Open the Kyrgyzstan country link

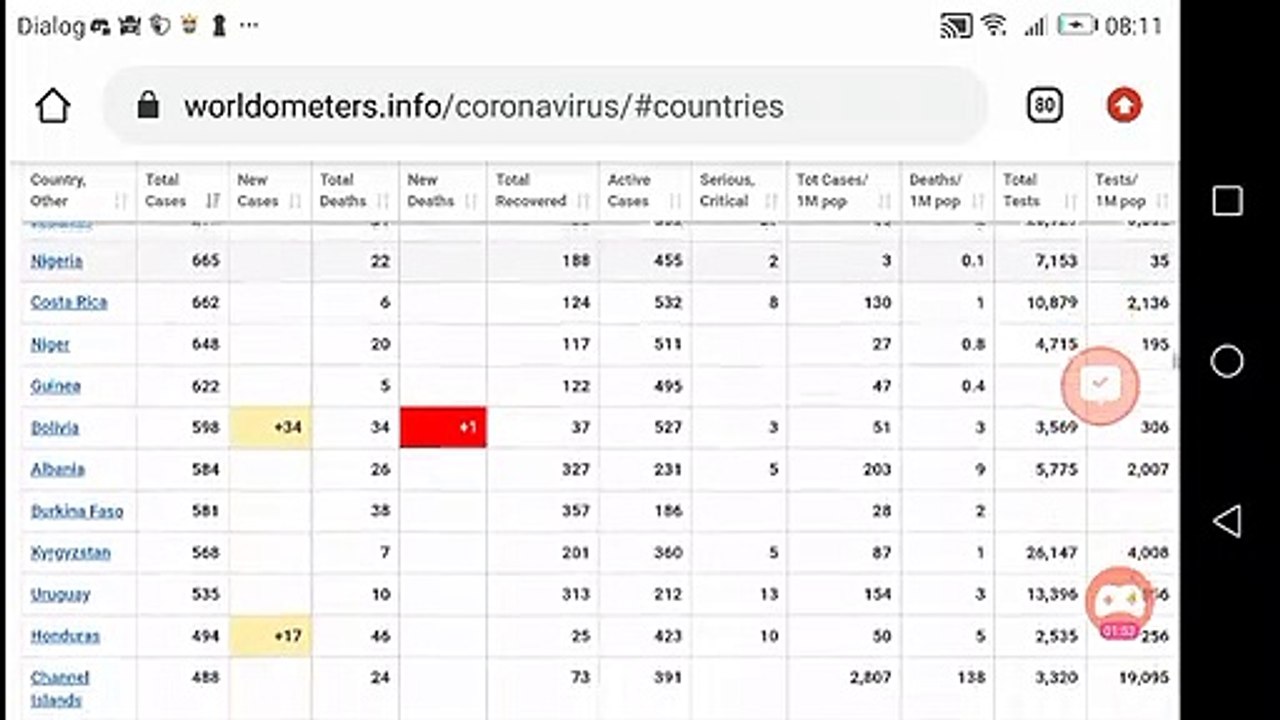(70, 553)
